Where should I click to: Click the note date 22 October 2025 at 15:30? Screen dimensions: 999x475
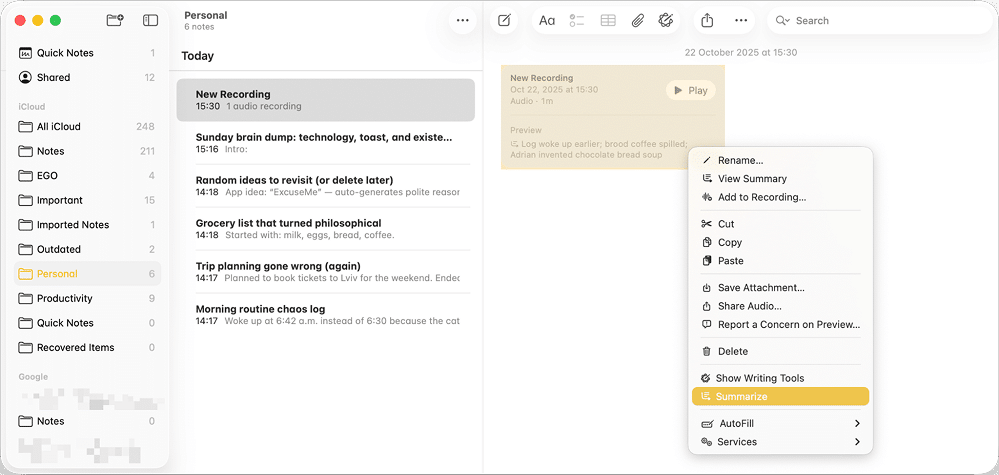coord(740,53)
